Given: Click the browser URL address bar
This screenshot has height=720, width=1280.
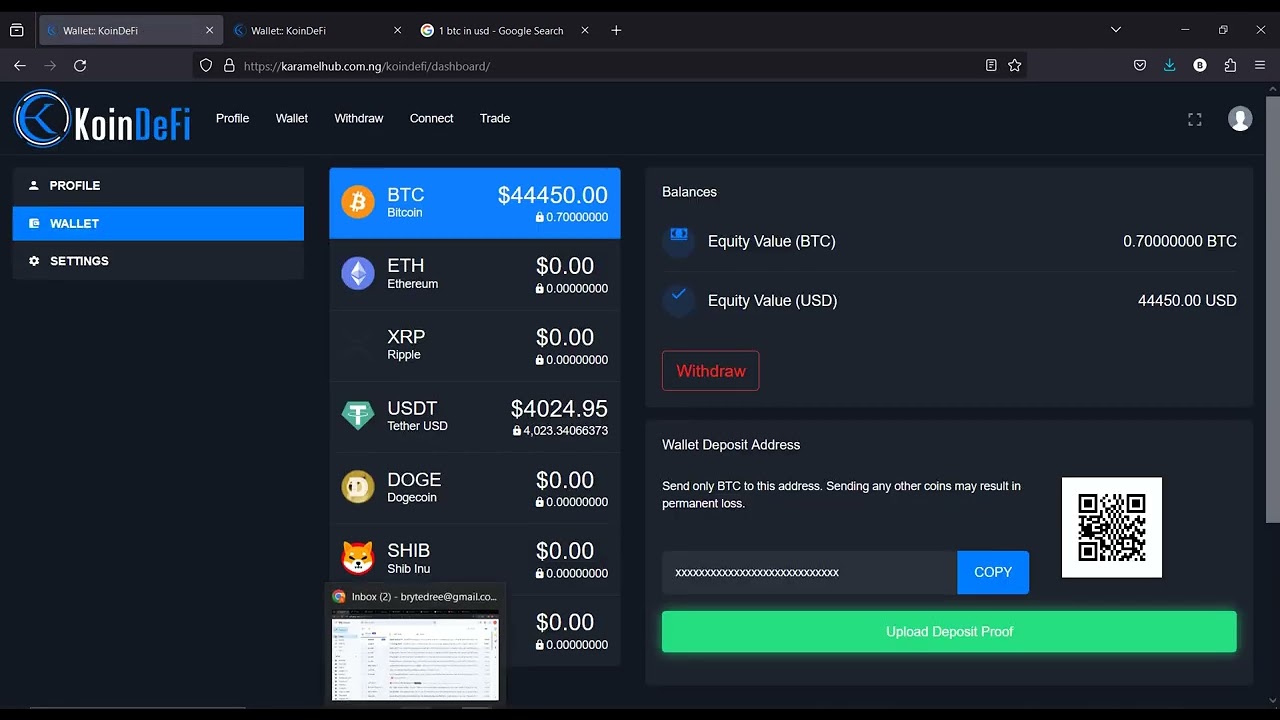Looking at the screenshot, I should tap(610, 65).
